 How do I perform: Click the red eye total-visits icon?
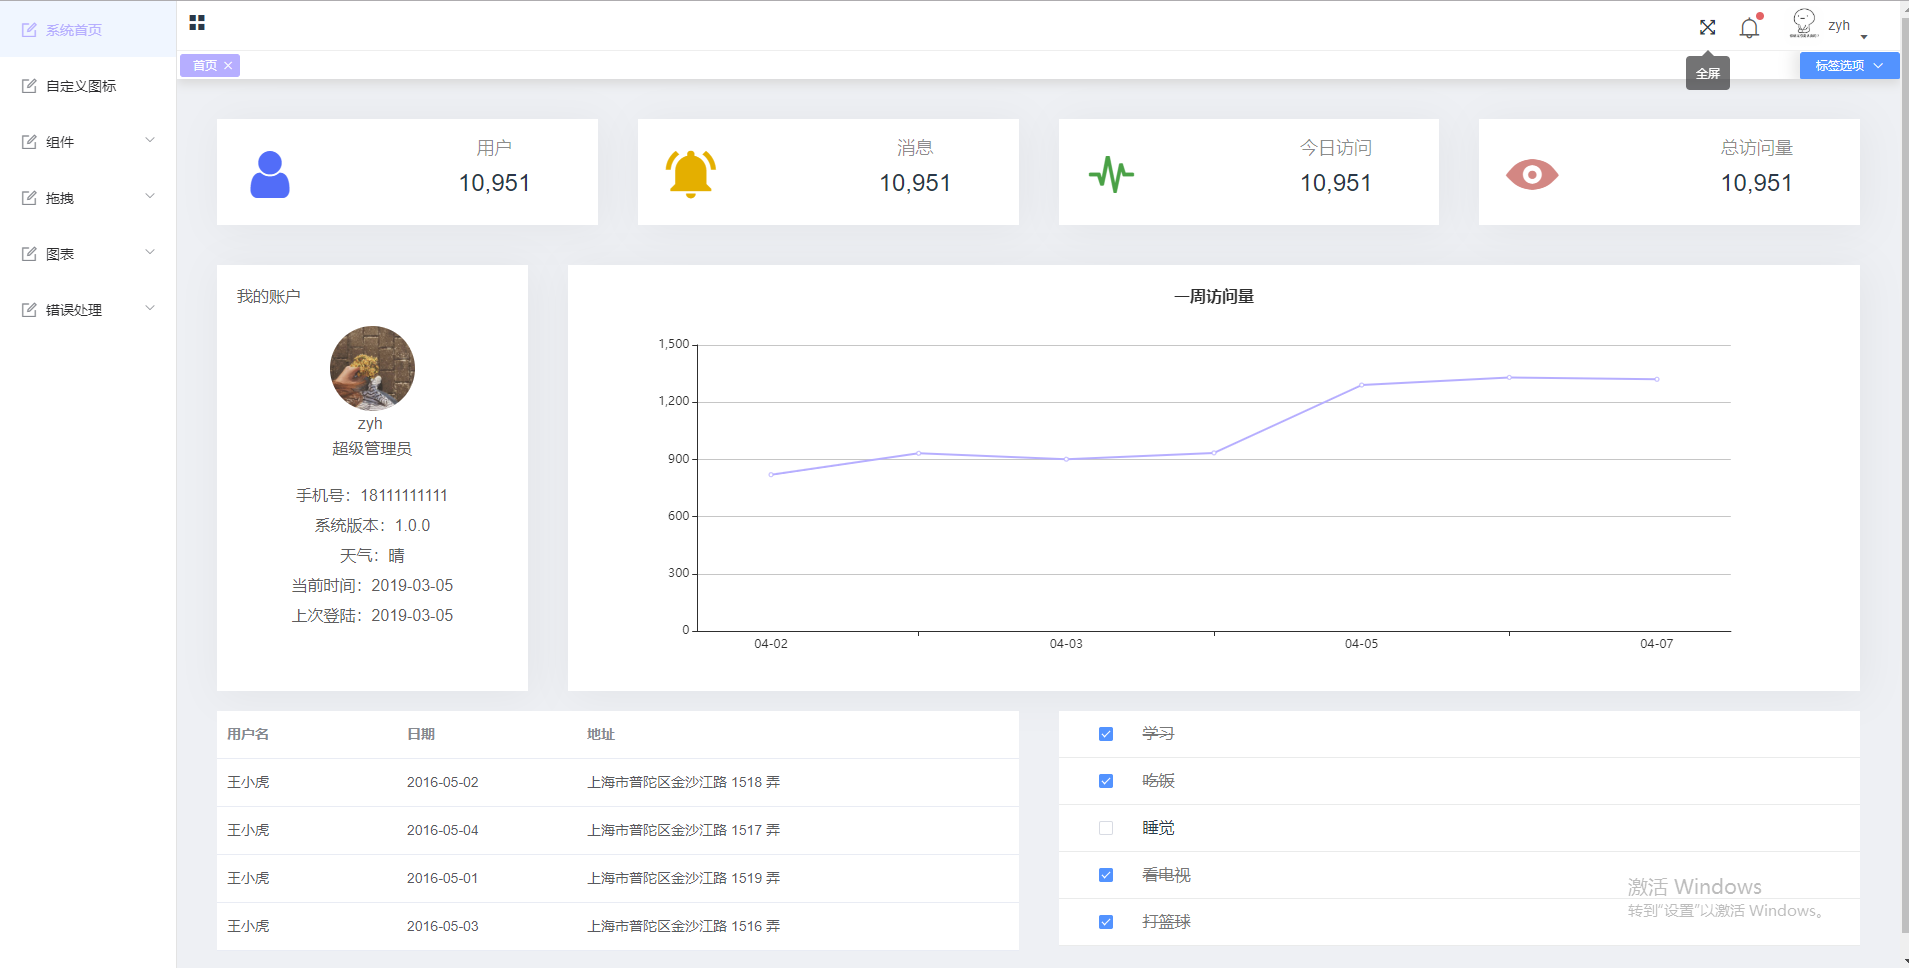point(1532,174)
